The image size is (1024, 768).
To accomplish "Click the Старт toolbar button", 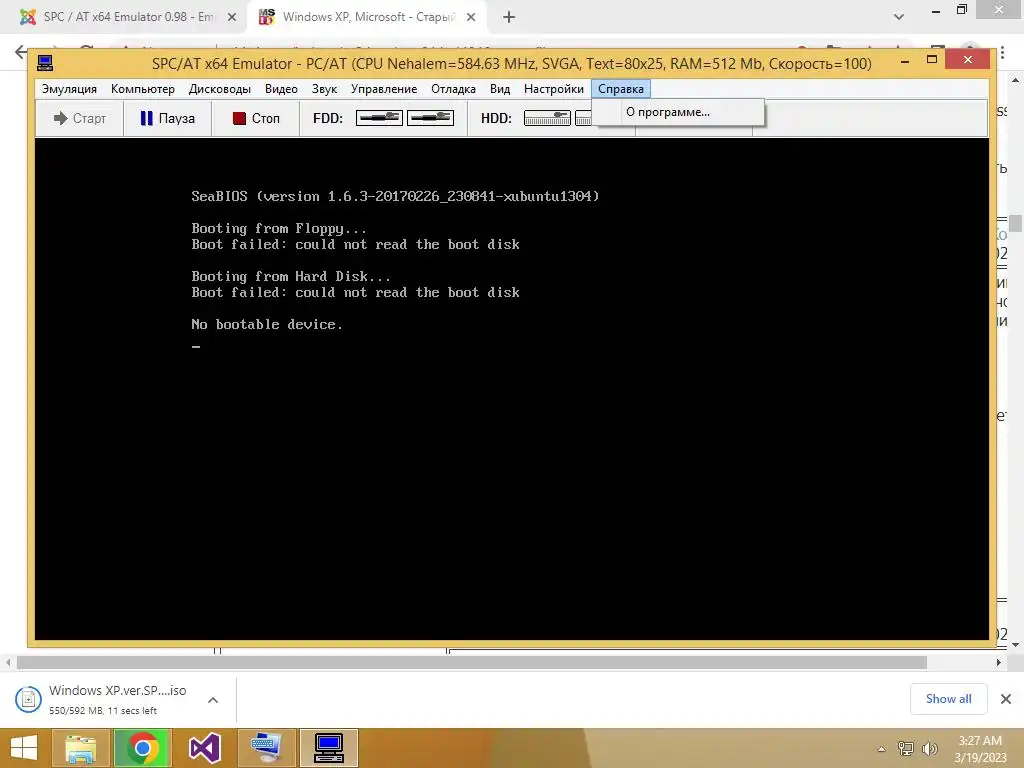I will [80, 118].
